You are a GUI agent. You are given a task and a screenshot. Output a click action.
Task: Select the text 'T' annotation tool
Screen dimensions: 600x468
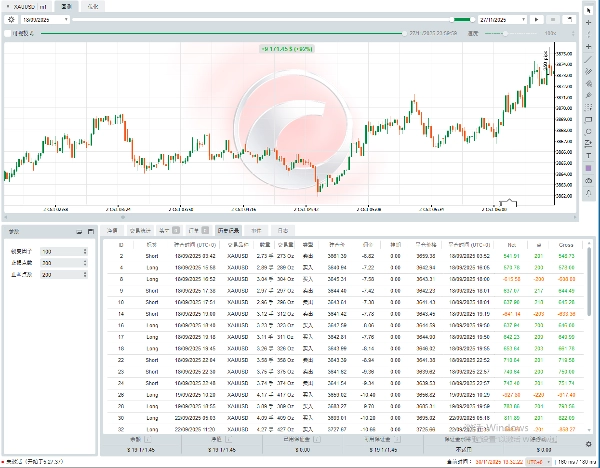click(x=589, y=156)
